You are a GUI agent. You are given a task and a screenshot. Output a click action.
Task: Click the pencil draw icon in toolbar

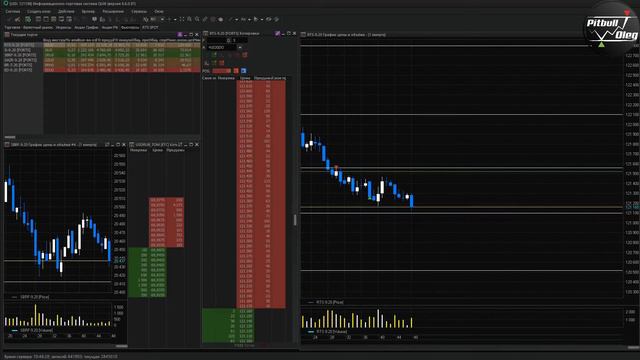(x=205, y=19)
